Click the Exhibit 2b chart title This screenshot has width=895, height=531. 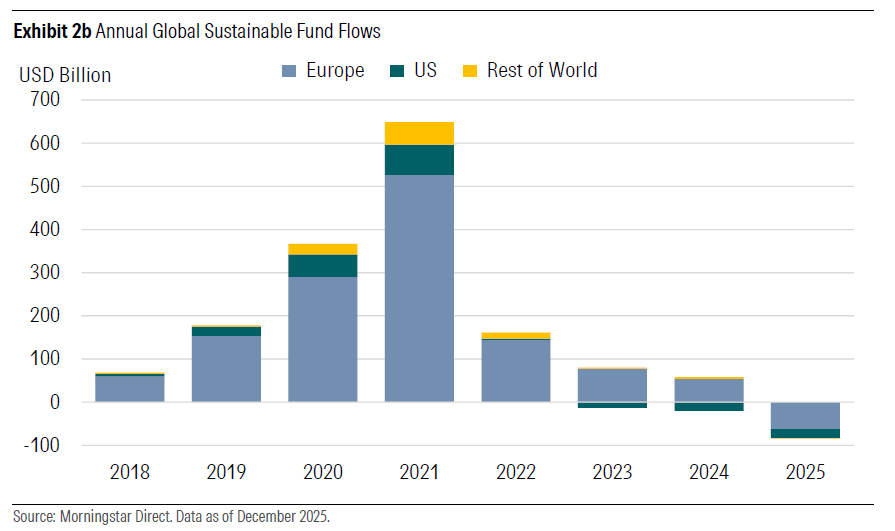pos(197,32)
